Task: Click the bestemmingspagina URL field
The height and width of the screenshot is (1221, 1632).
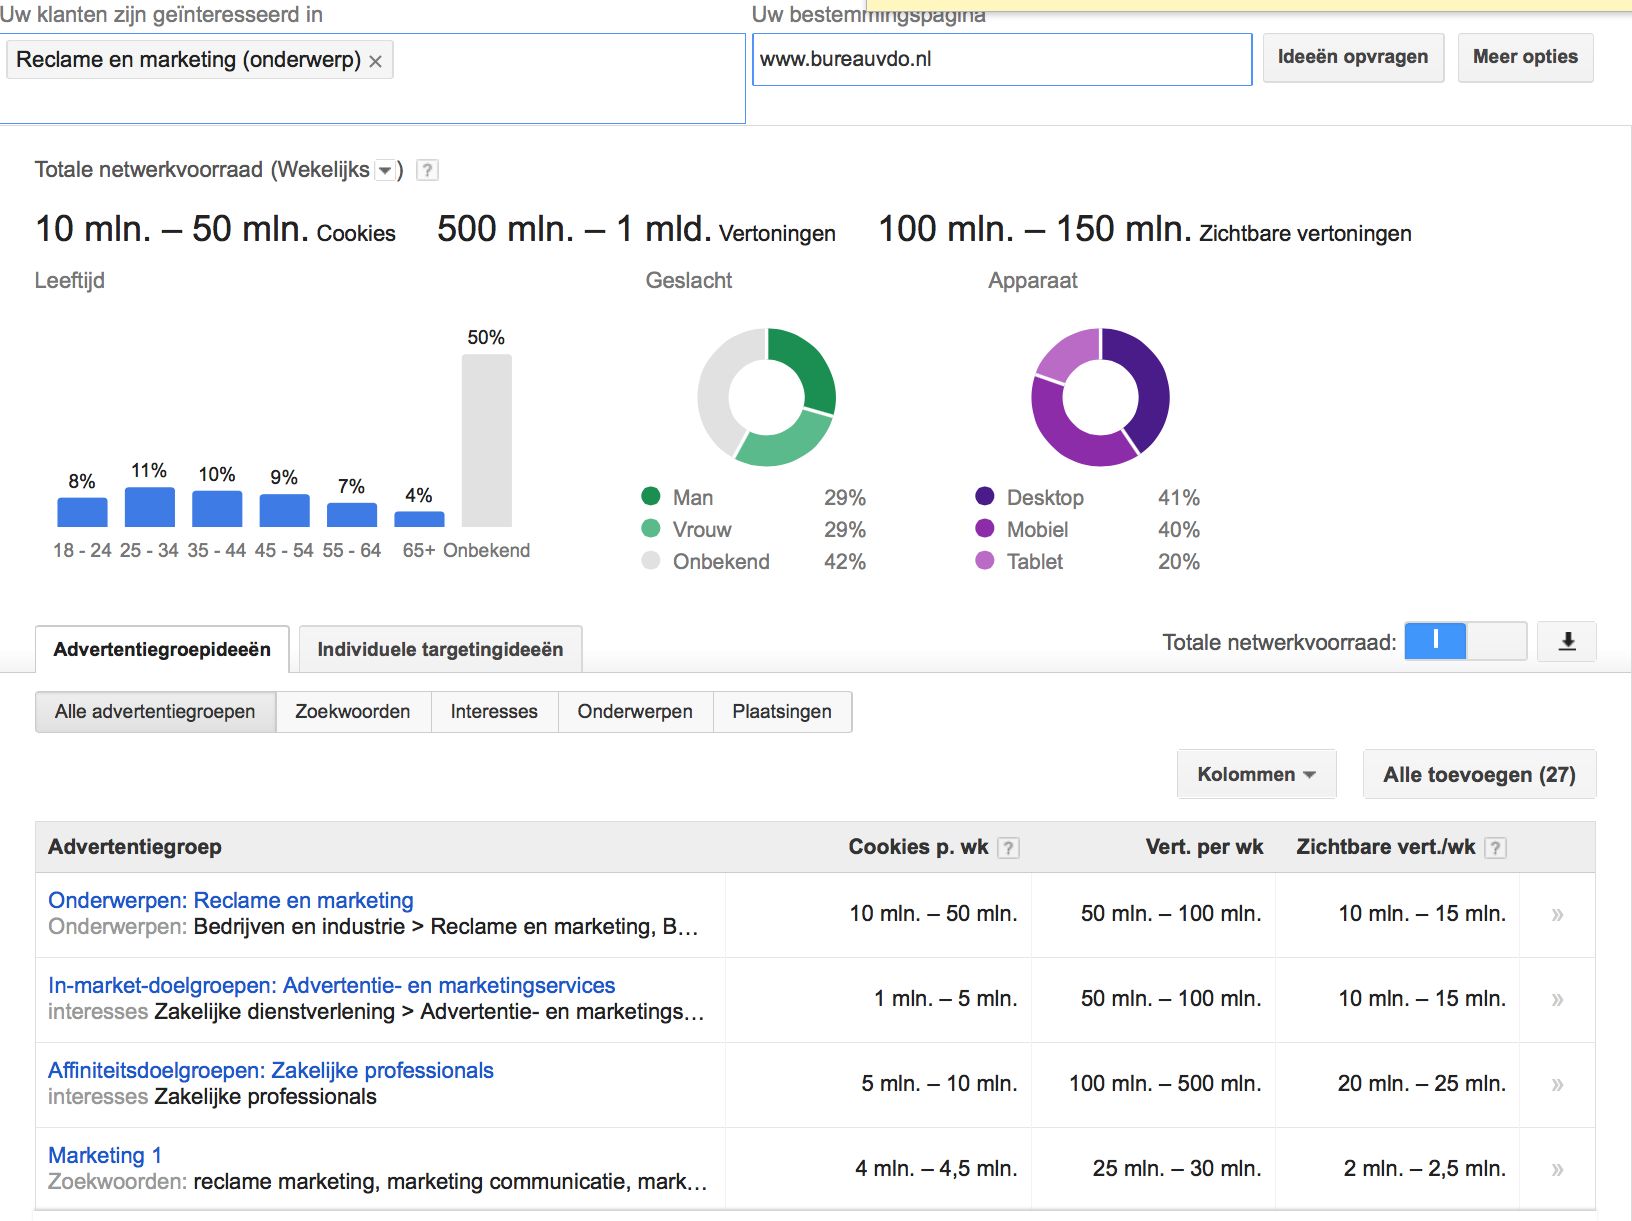Action: pyautogui.click(x=1002, y=59)
